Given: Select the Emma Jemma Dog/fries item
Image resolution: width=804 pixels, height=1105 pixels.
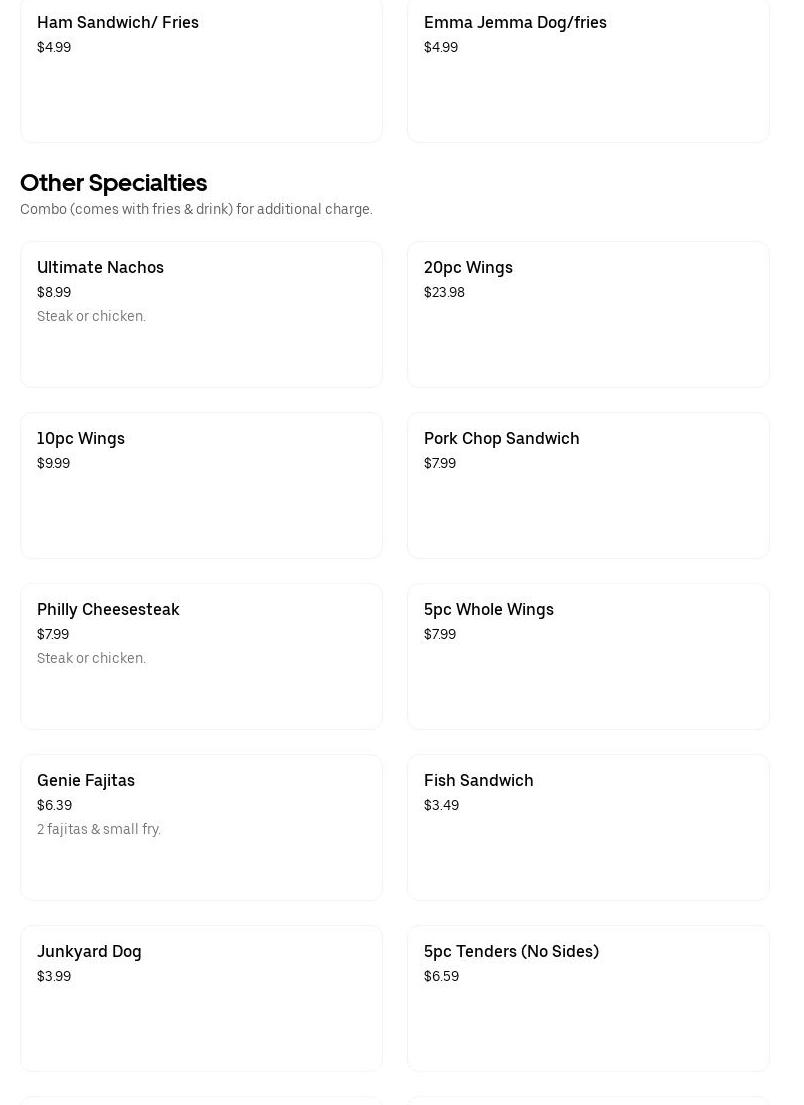Looking at the screenshot, I should coord(588,70).
